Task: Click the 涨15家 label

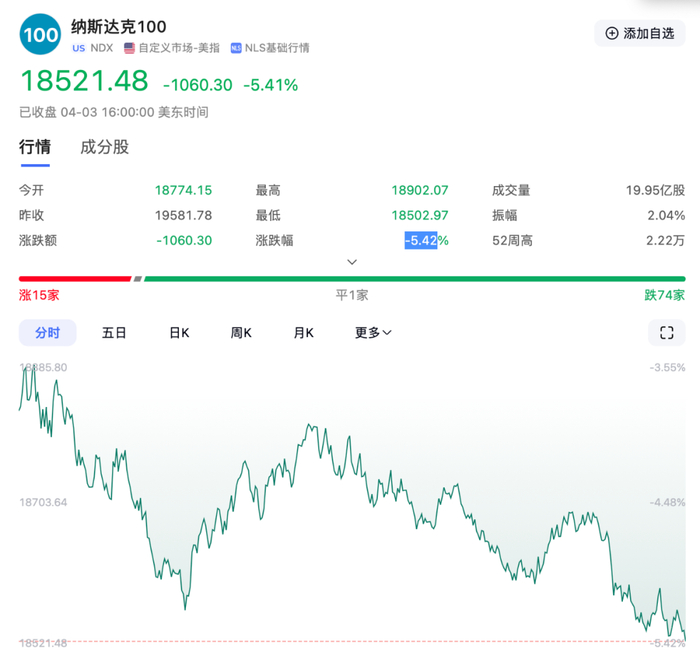Action: 39,295
